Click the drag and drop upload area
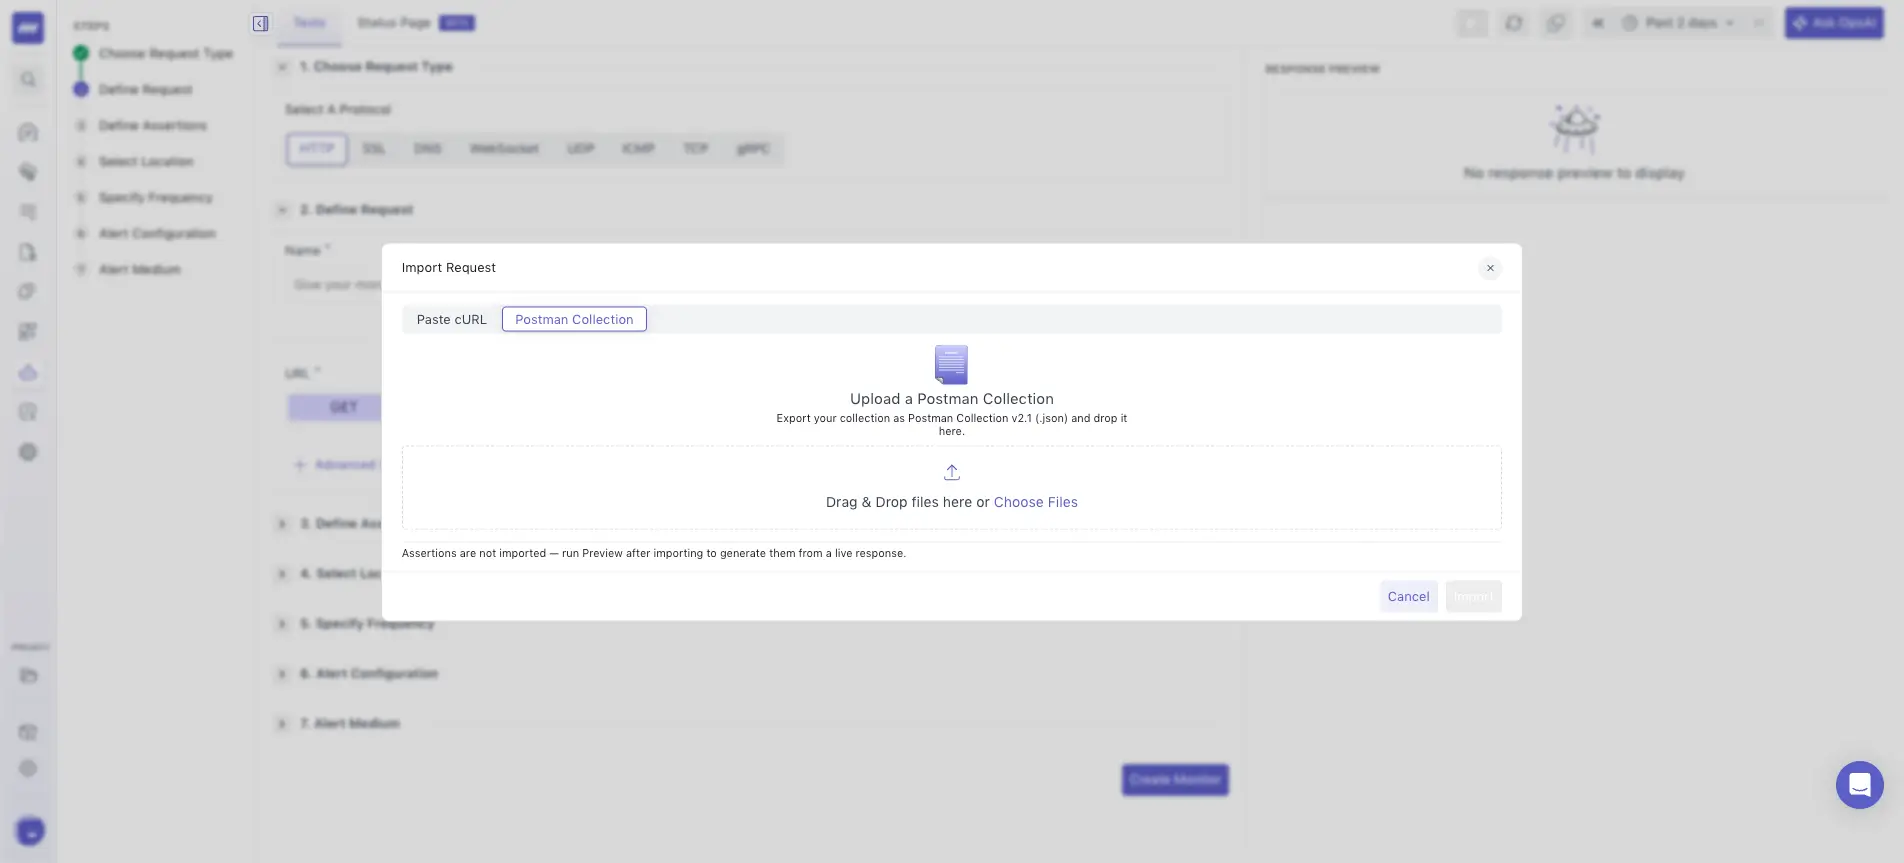 [951, 488]
